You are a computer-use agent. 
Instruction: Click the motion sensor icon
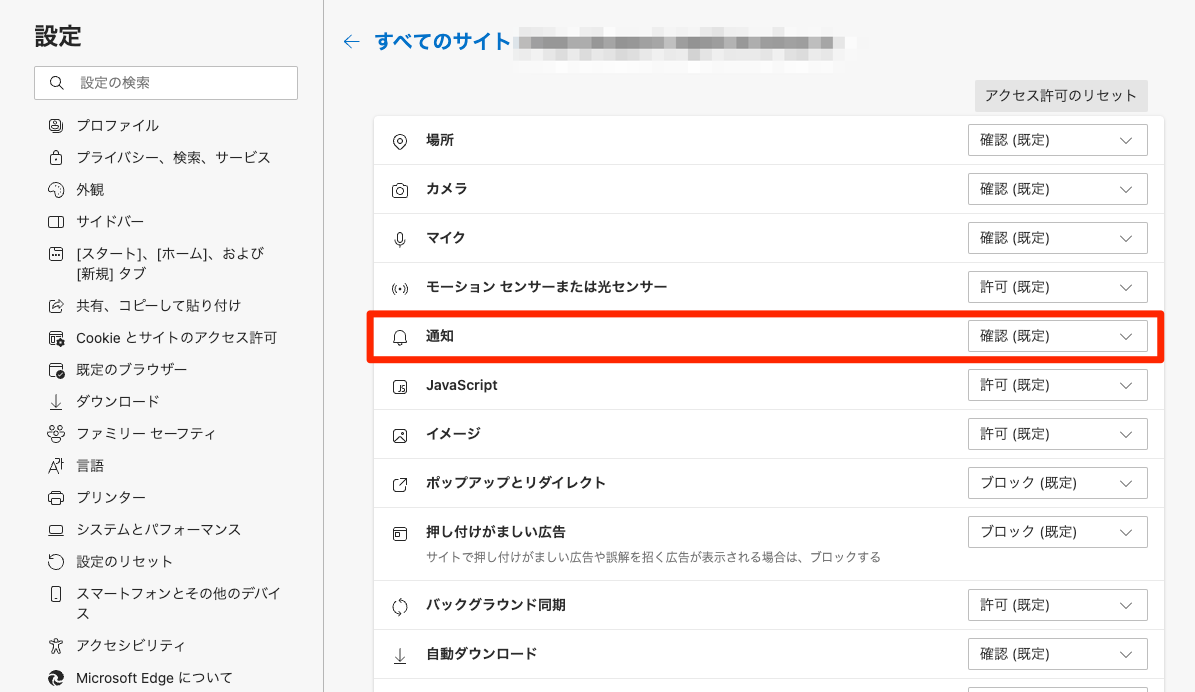[x=400, y=287]
